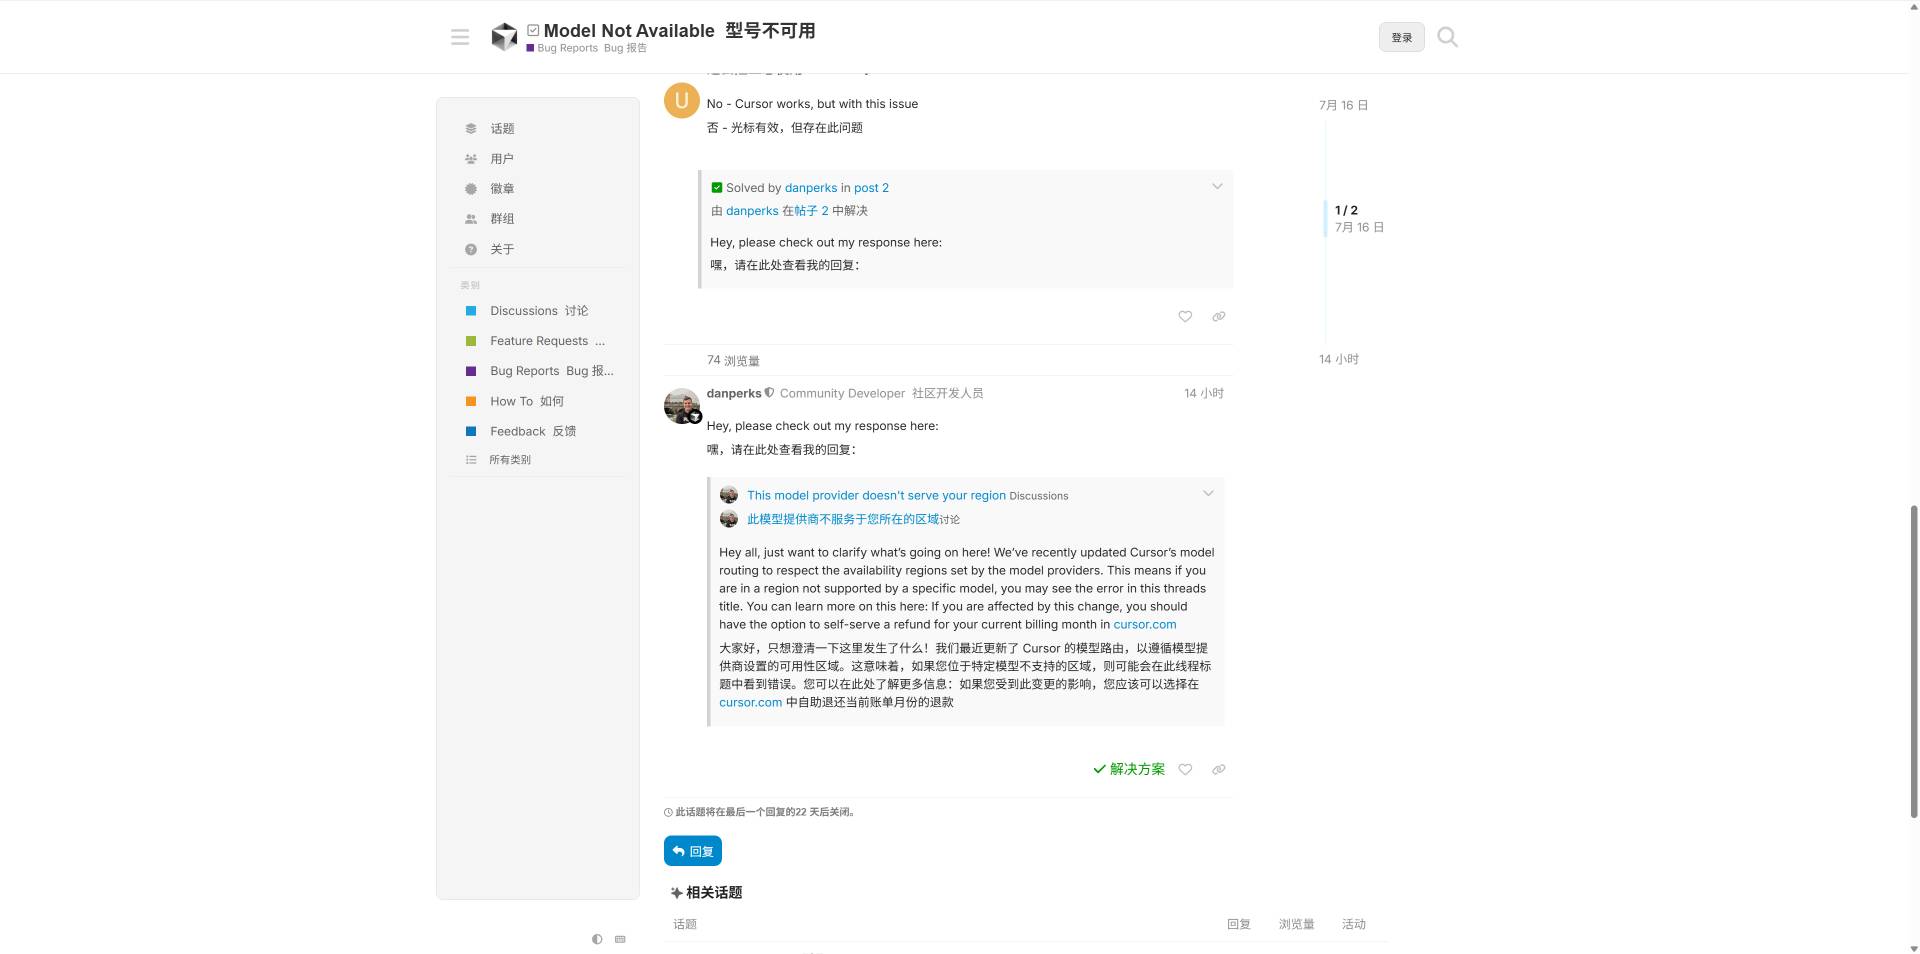Copy link of danperks reply
The height and width of the screenshot is (954, 1920).
click(x=1218, y=769)
